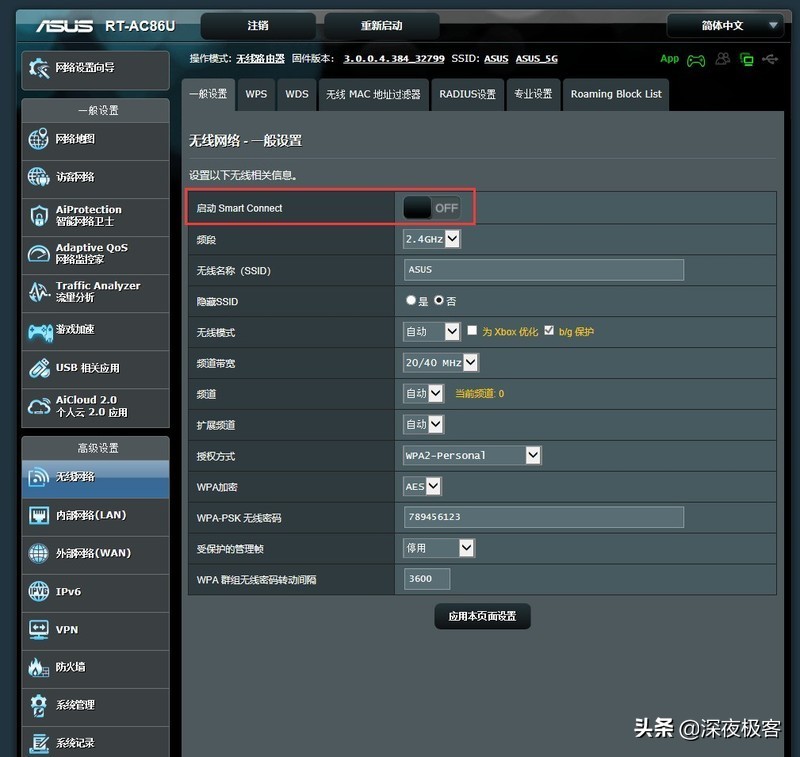Click the WPA-PSK 无线密码 input field
The height and width of the screenshot is (757, 800).
point(544,517)
